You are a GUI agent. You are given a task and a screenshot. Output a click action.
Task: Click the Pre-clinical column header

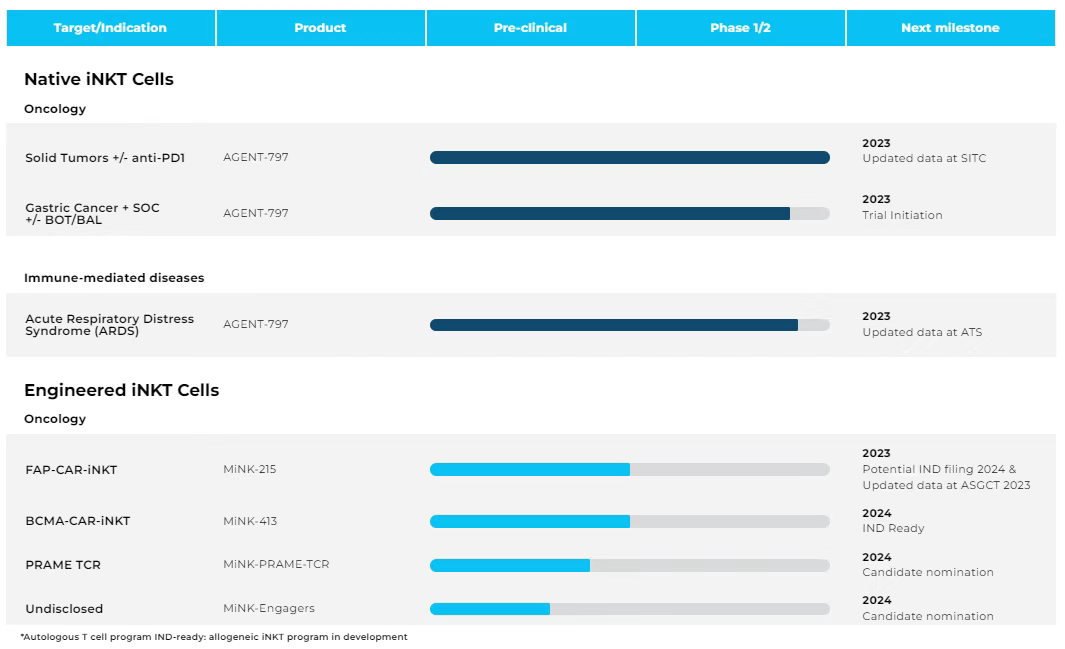pyautogui.click(x=530, y=28)
